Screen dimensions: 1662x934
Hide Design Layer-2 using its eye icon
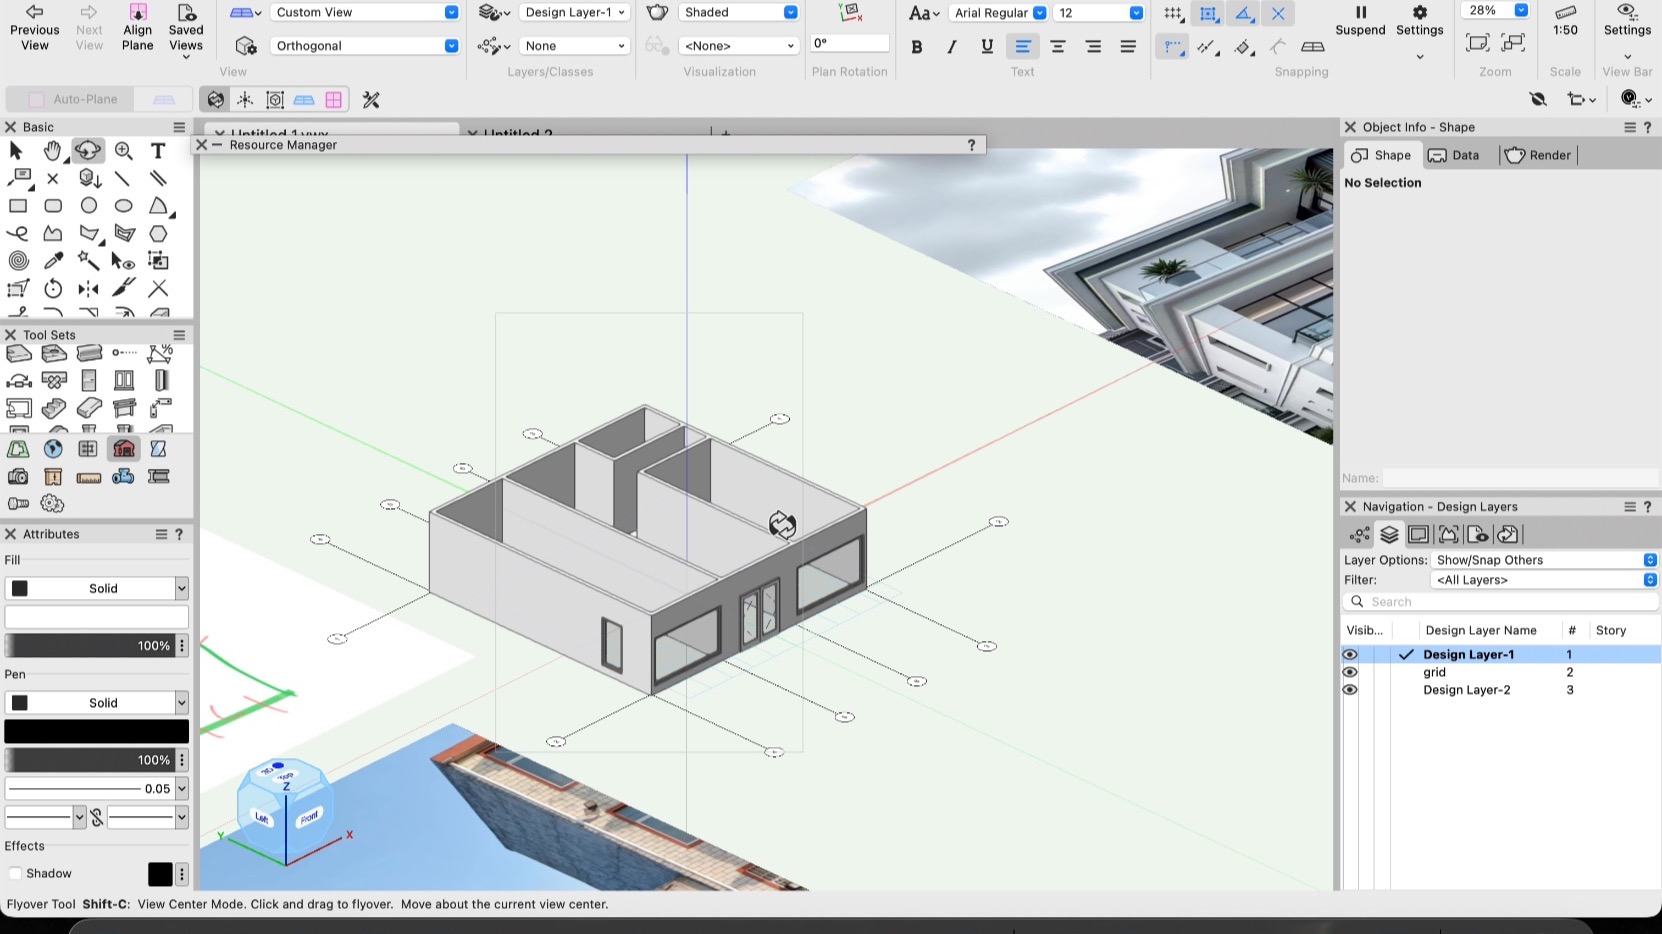pos(1350,690)
